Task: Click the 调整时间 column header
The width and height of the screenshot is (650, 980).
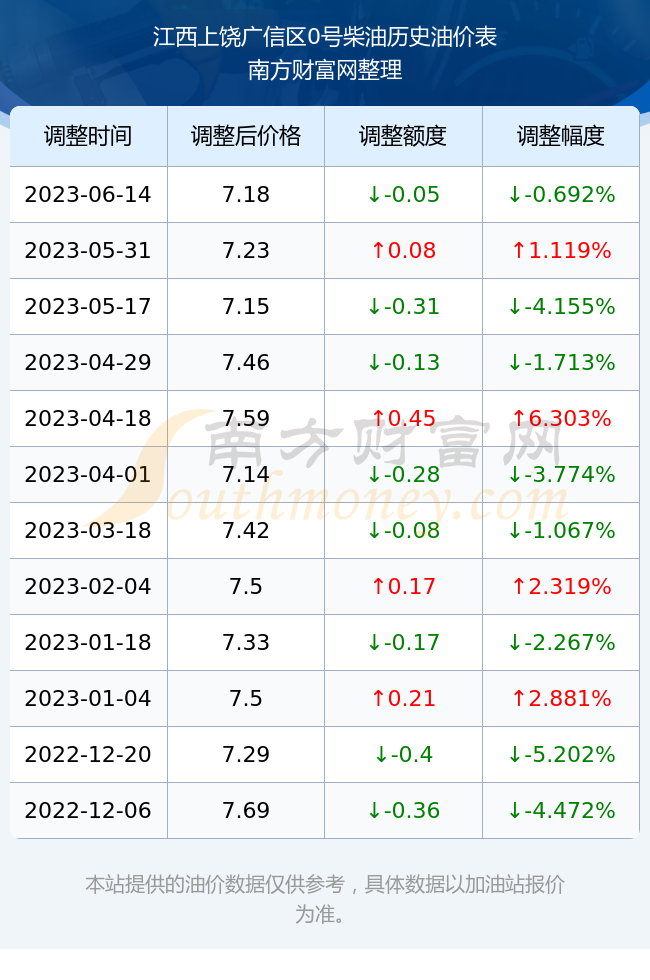Action: point(88,136)
